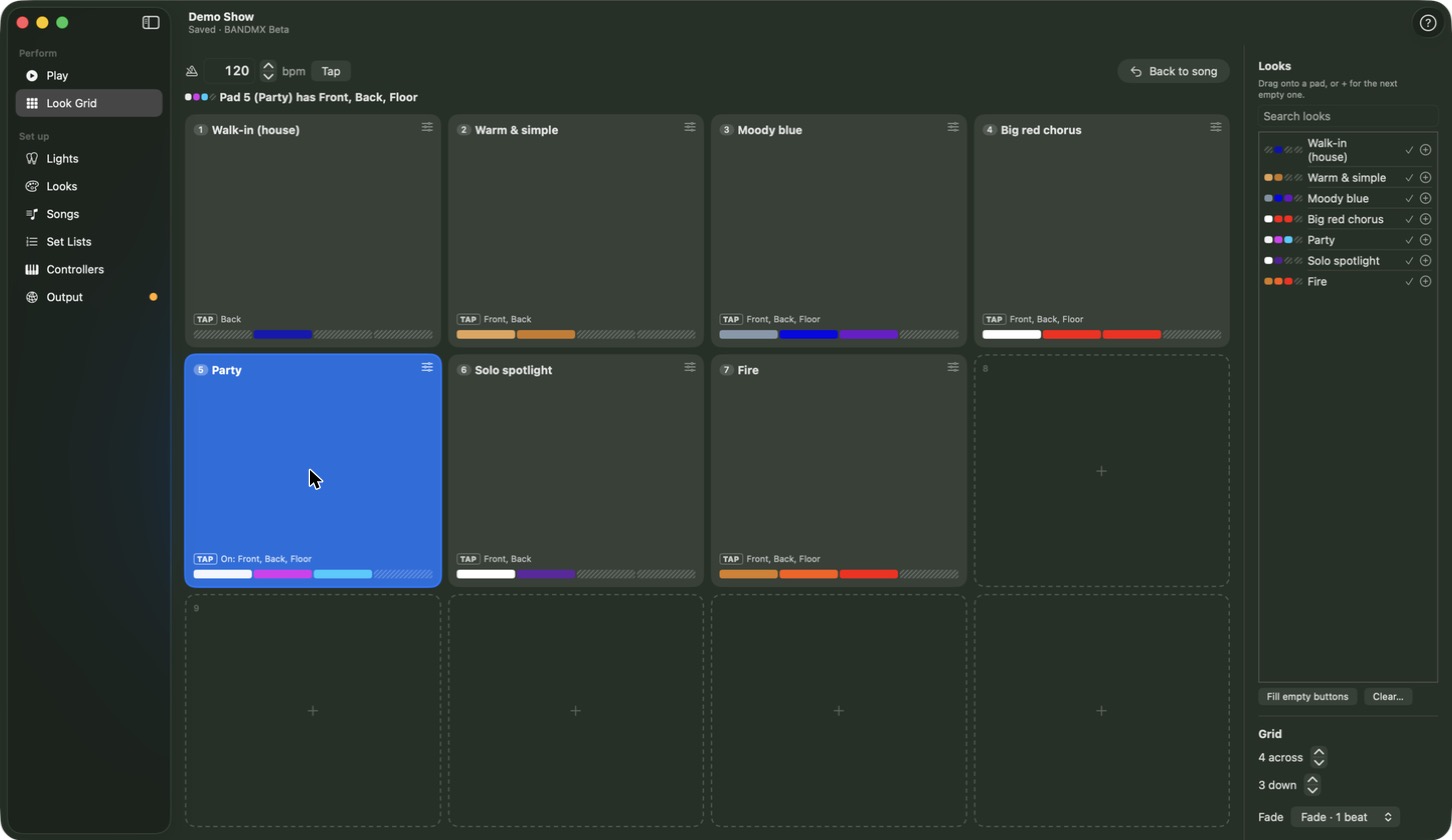
Task: Add Warm & simple look via its plus icon
Action: pos(1425,178)
